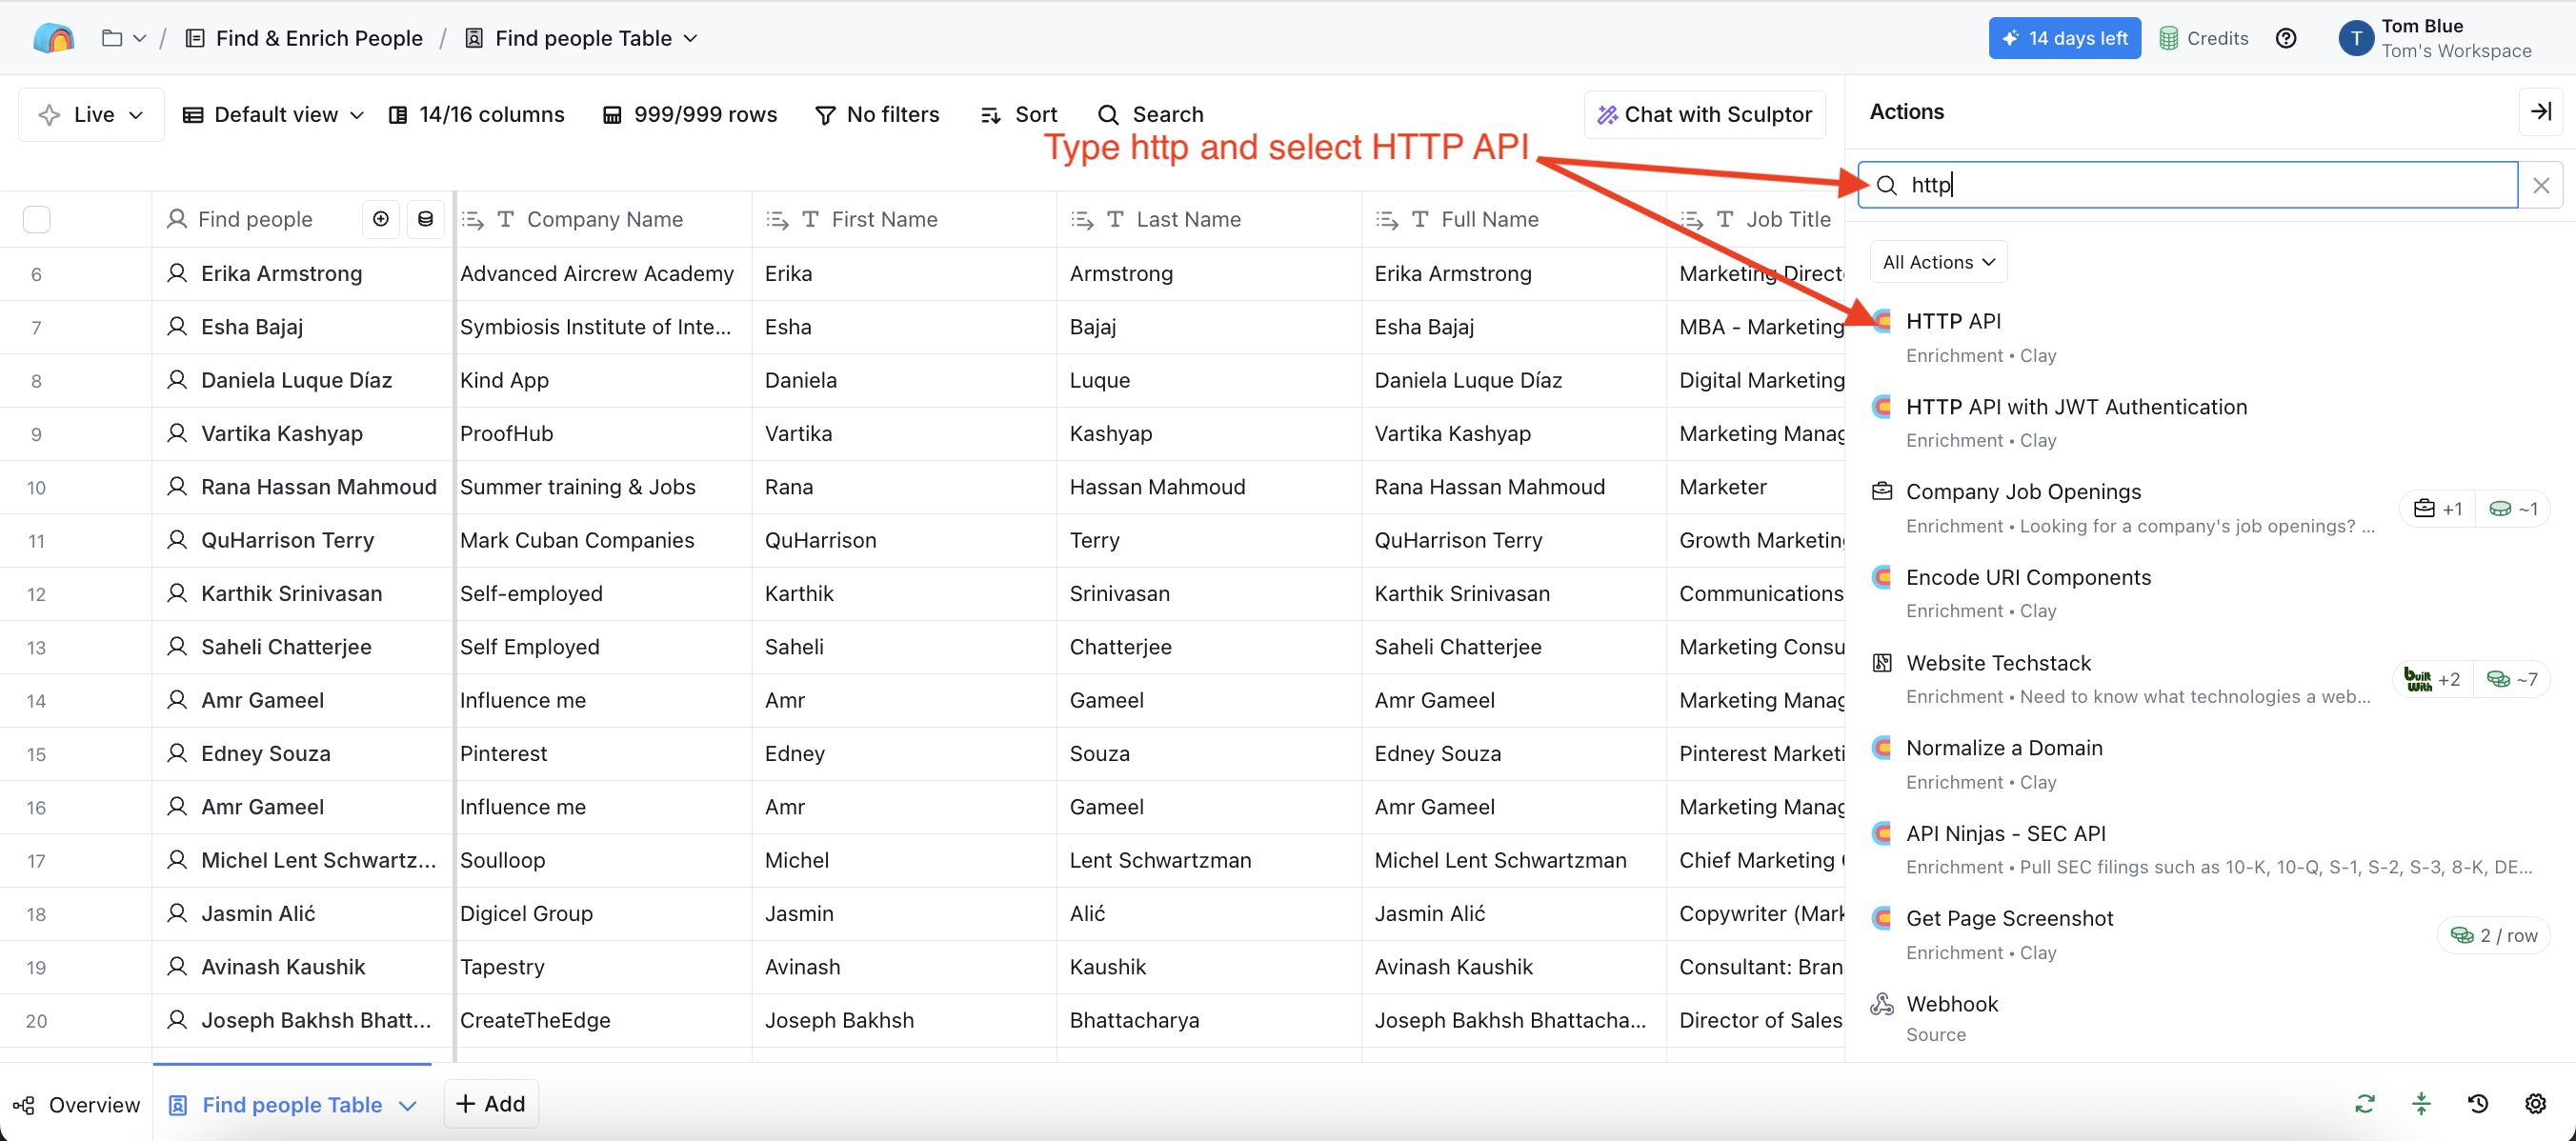
Task: Open the Clay home logo
Action: click(x=53, y=38)
